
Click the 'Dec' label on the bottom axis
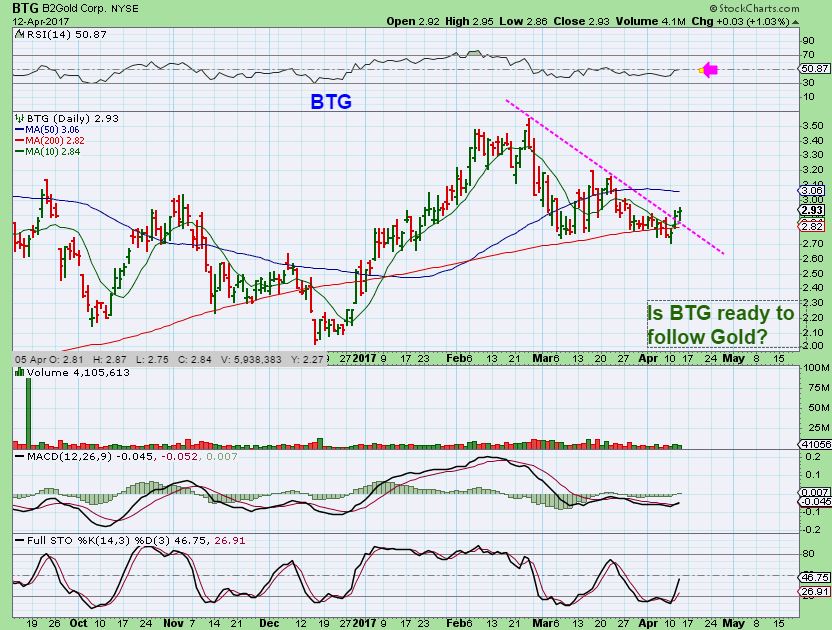(x=269, y=623)
